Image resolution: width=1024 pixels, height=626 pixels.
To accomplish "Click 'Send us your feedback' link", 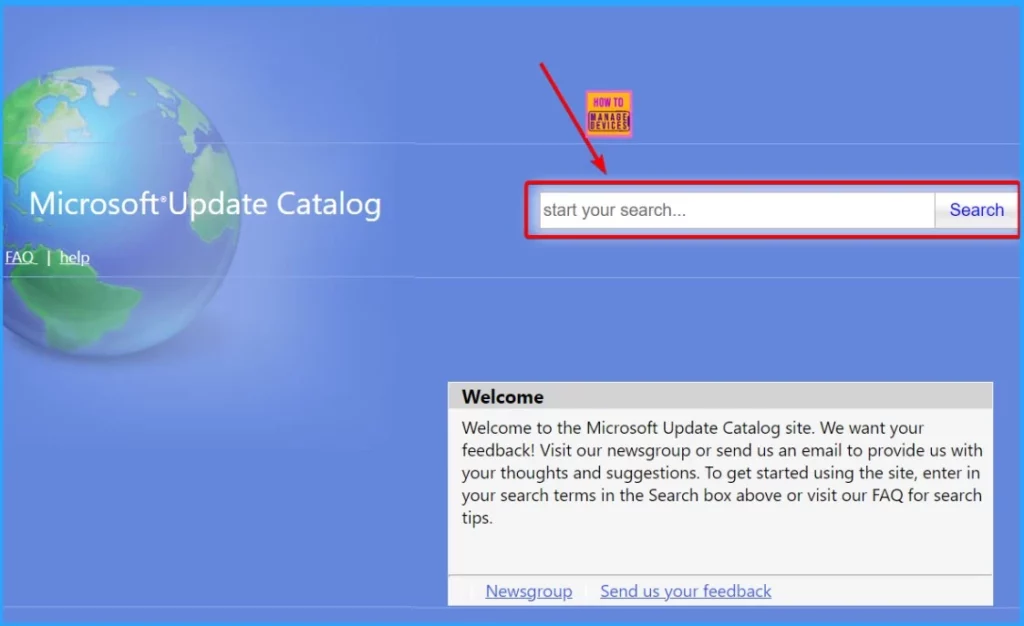I will click(686, 591).
